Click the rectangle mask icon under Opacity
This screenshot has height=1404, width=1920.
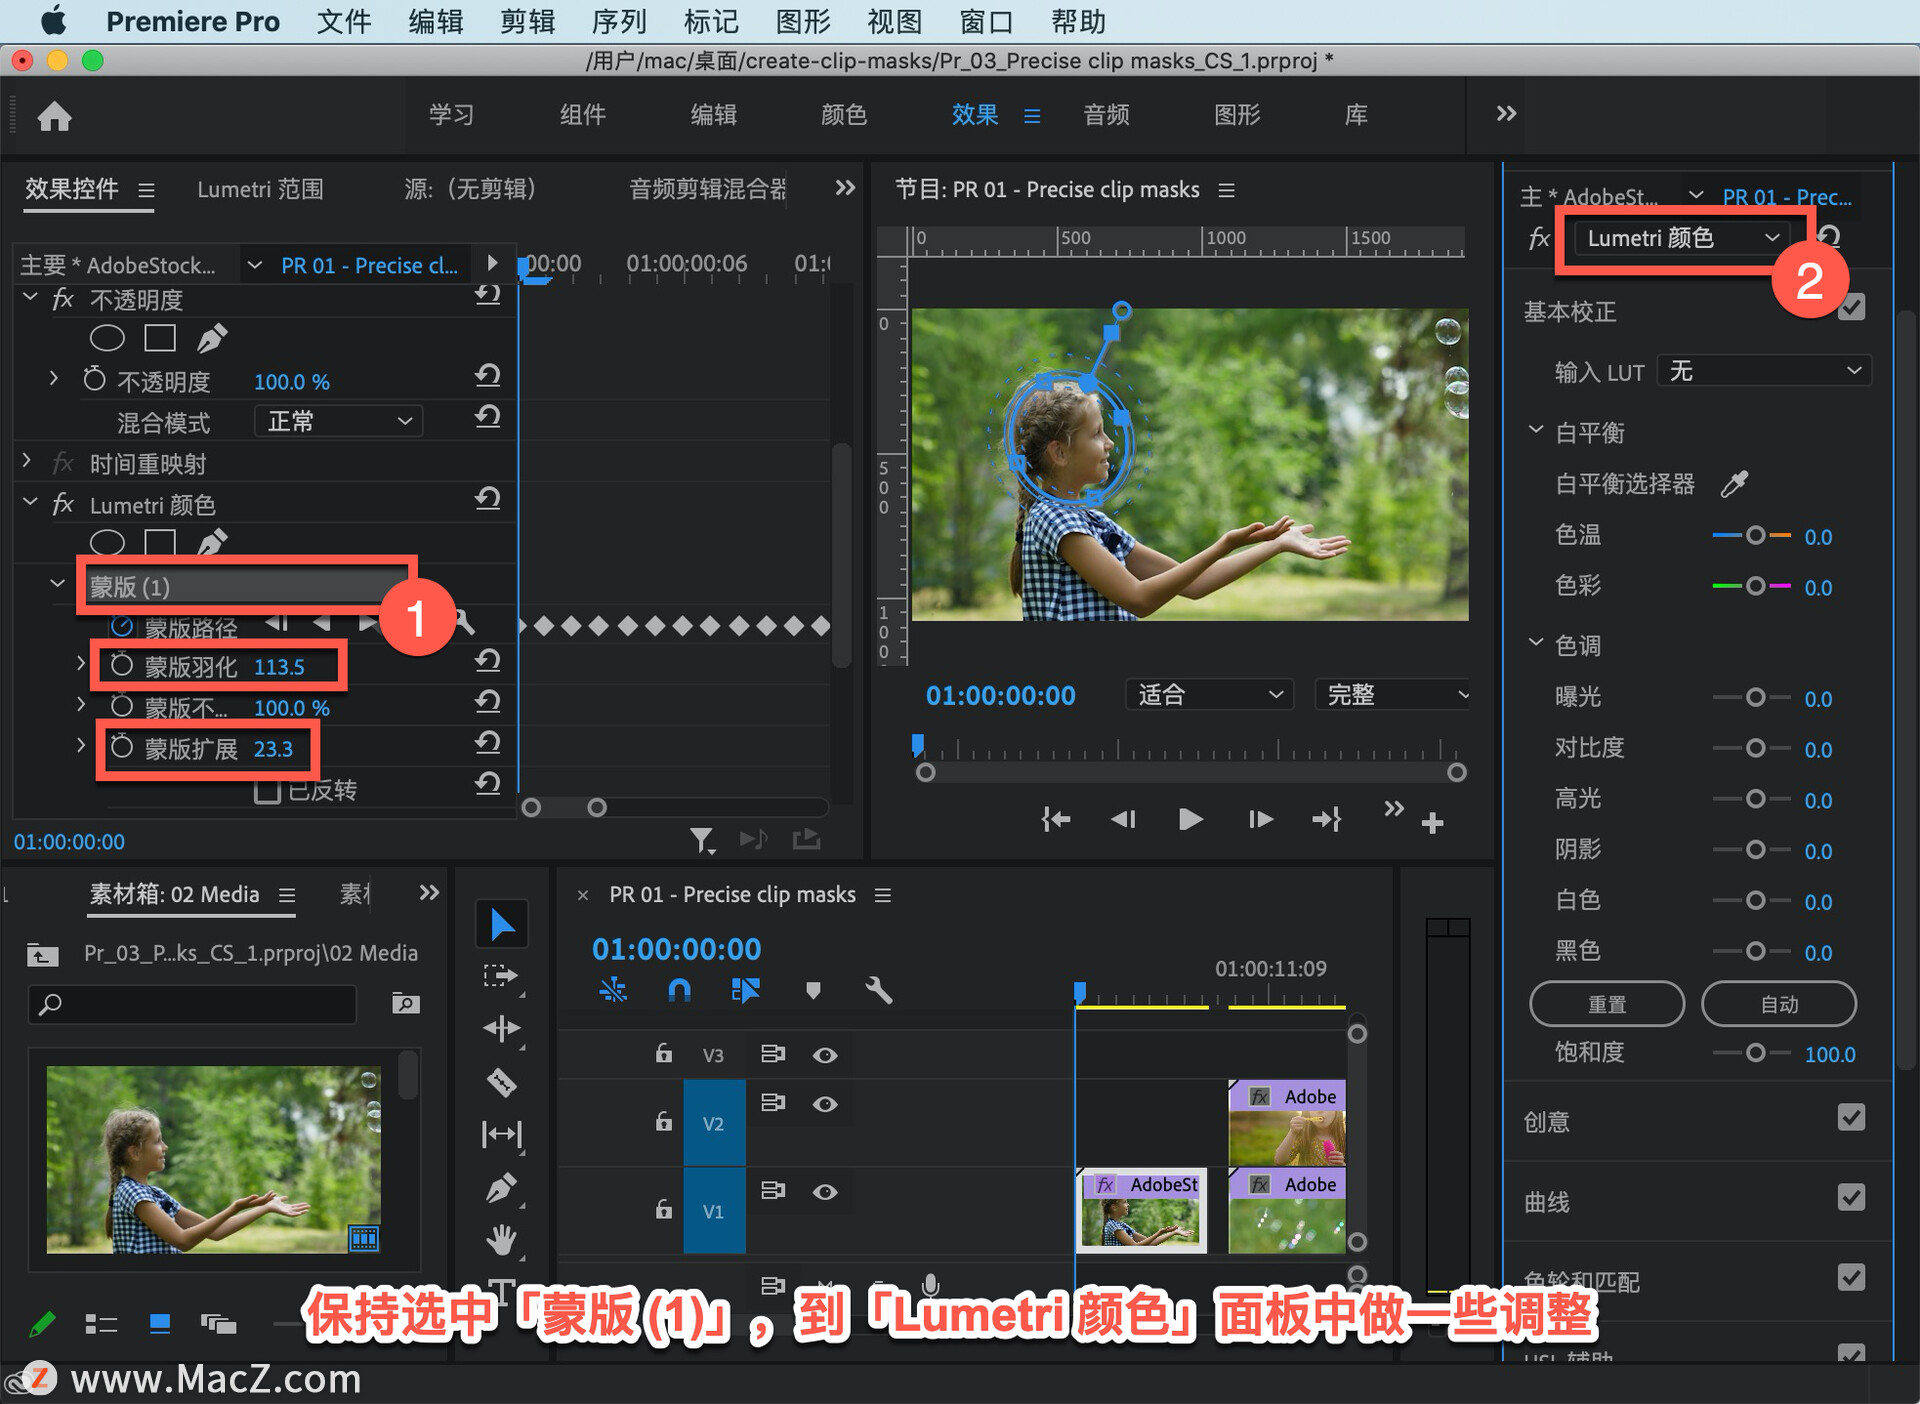click(x=160, y=339)
